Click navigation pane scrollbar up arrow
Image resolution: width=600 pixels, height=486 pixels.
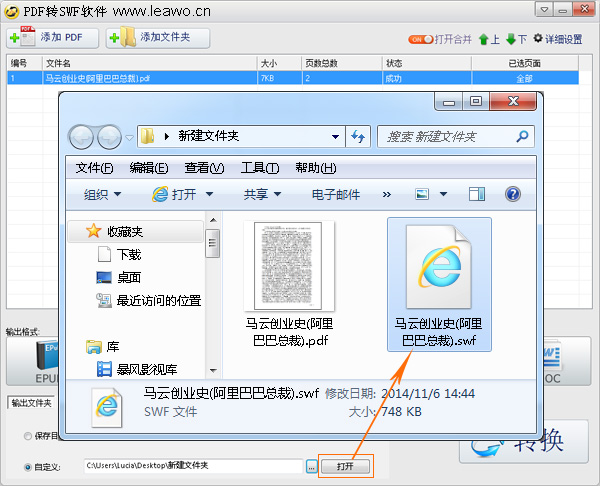point(213,220)
